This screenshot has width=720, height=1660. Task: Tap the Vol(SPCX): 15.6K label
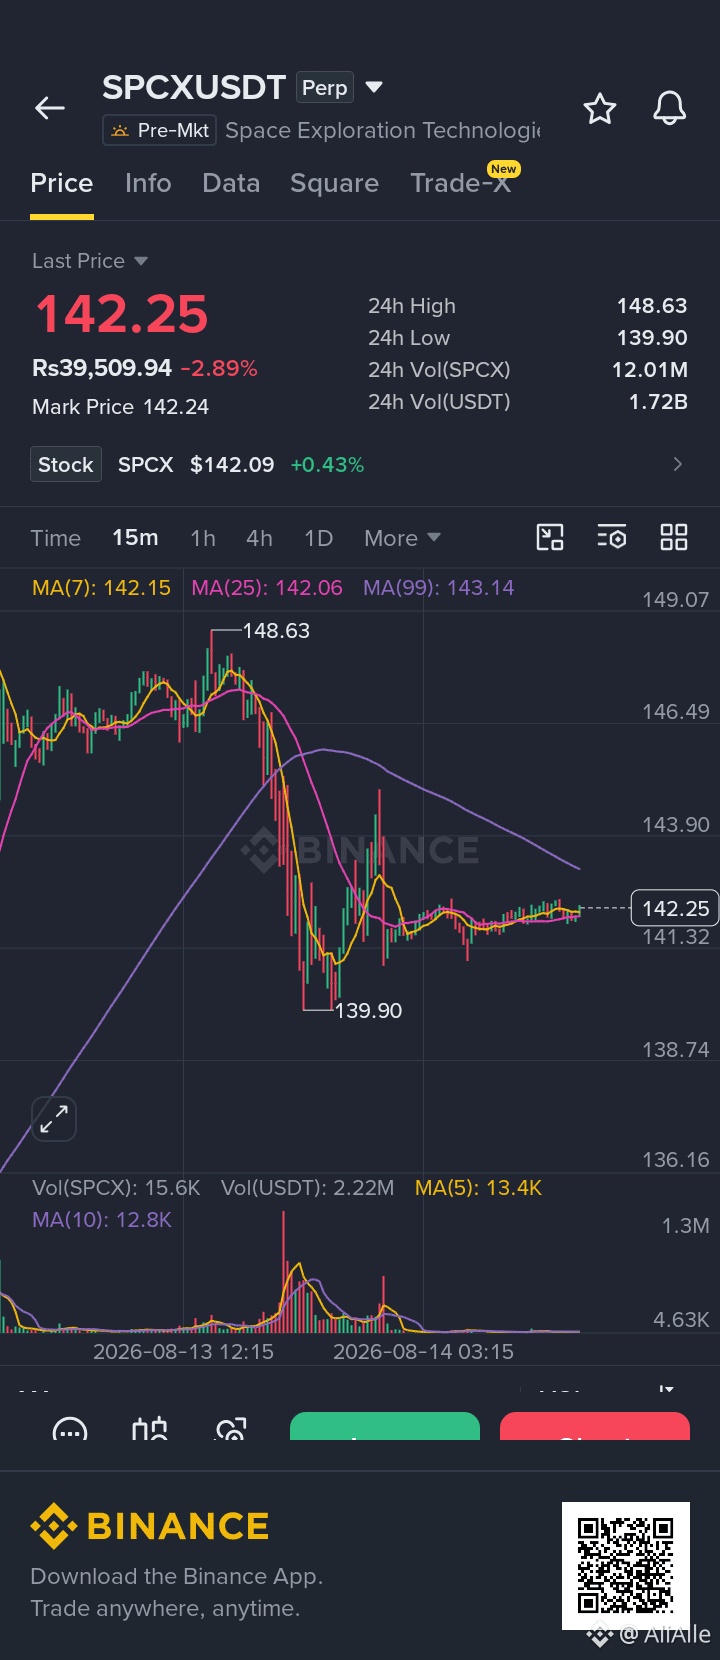point(116,1188)
